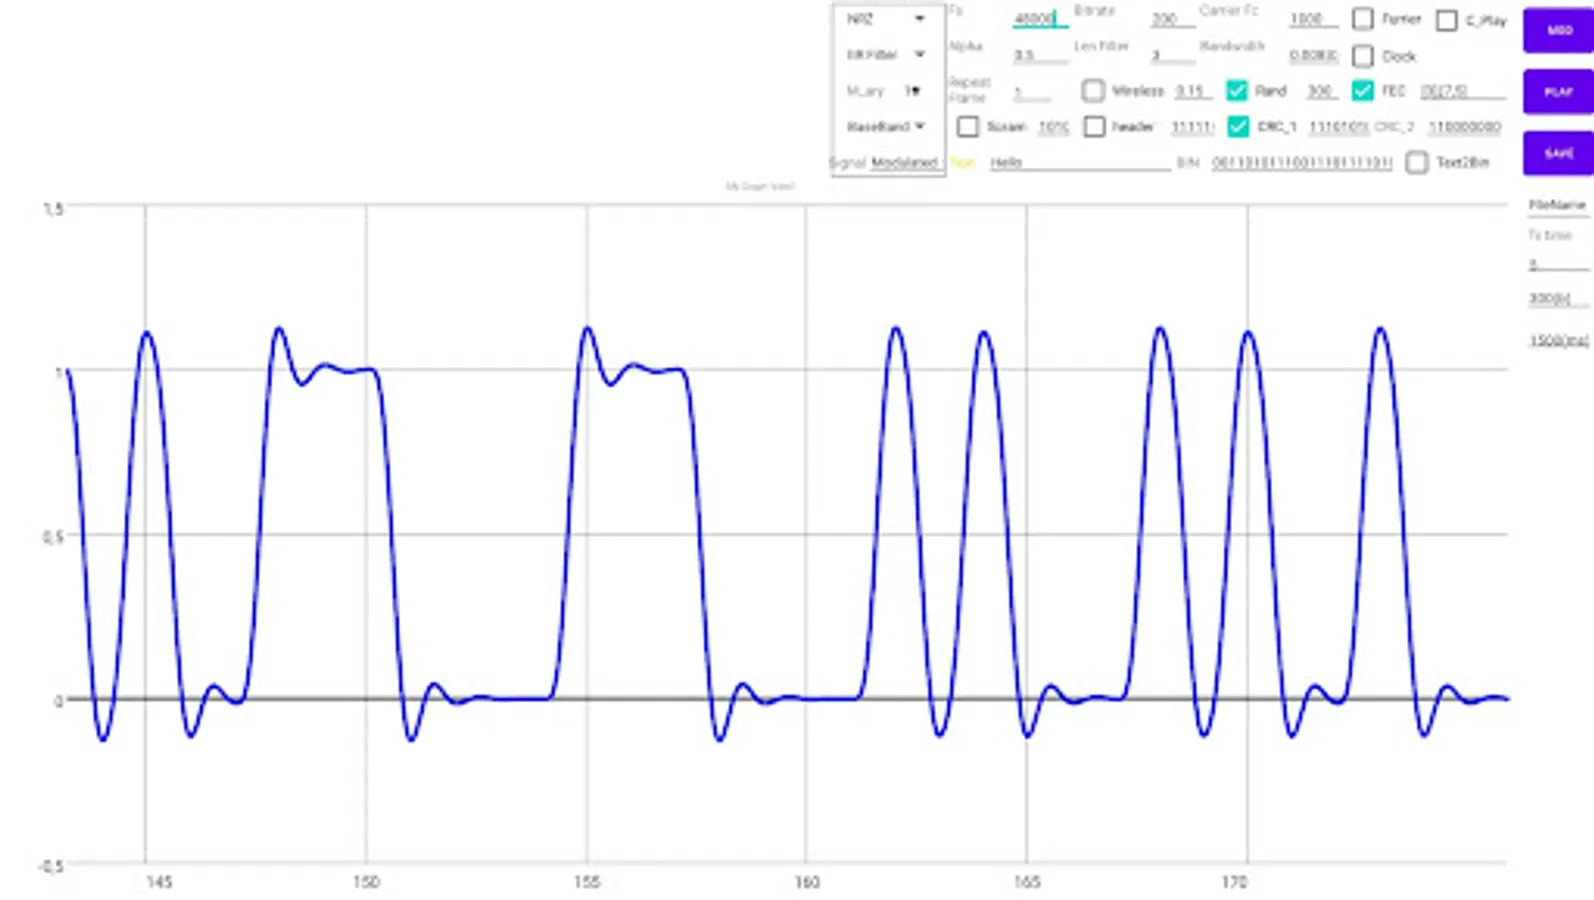Click the Header bits field
Image resolution: width=1594 pixels, height=900 pixels.
point(1192,127)
